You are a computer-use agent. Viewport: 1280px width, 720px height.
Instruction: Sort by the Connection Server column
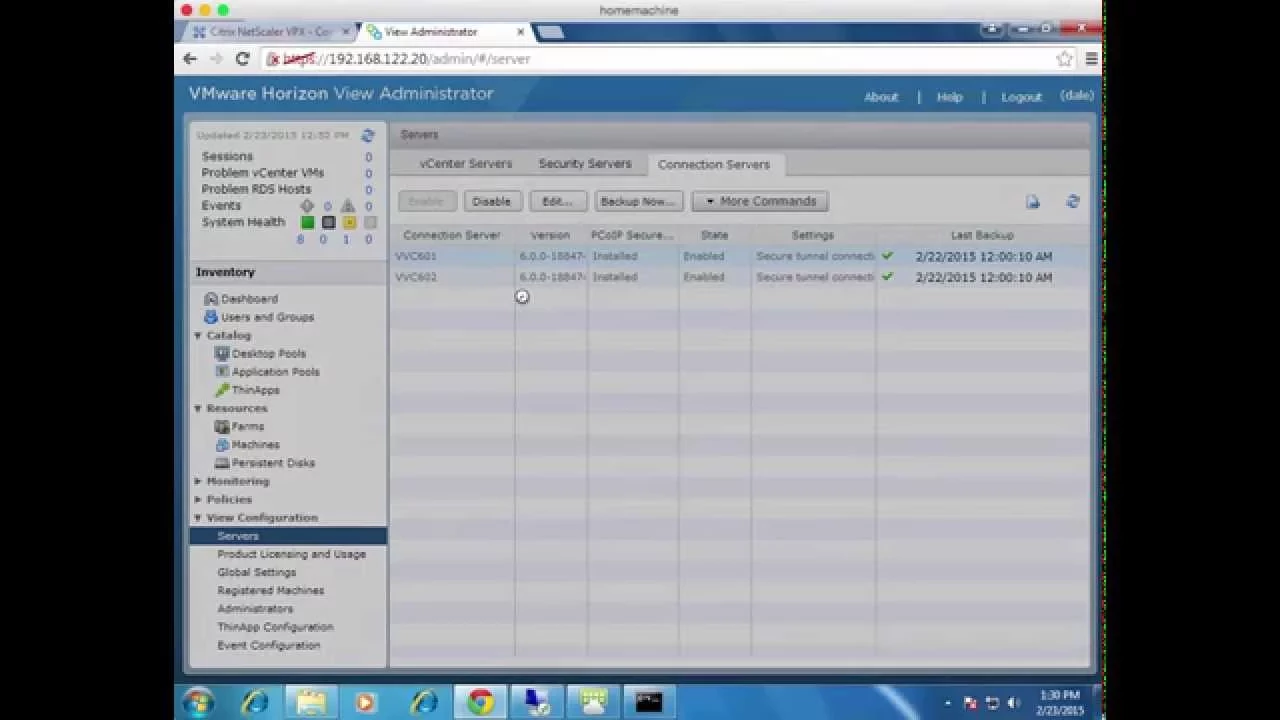click(x=452, y=235)
